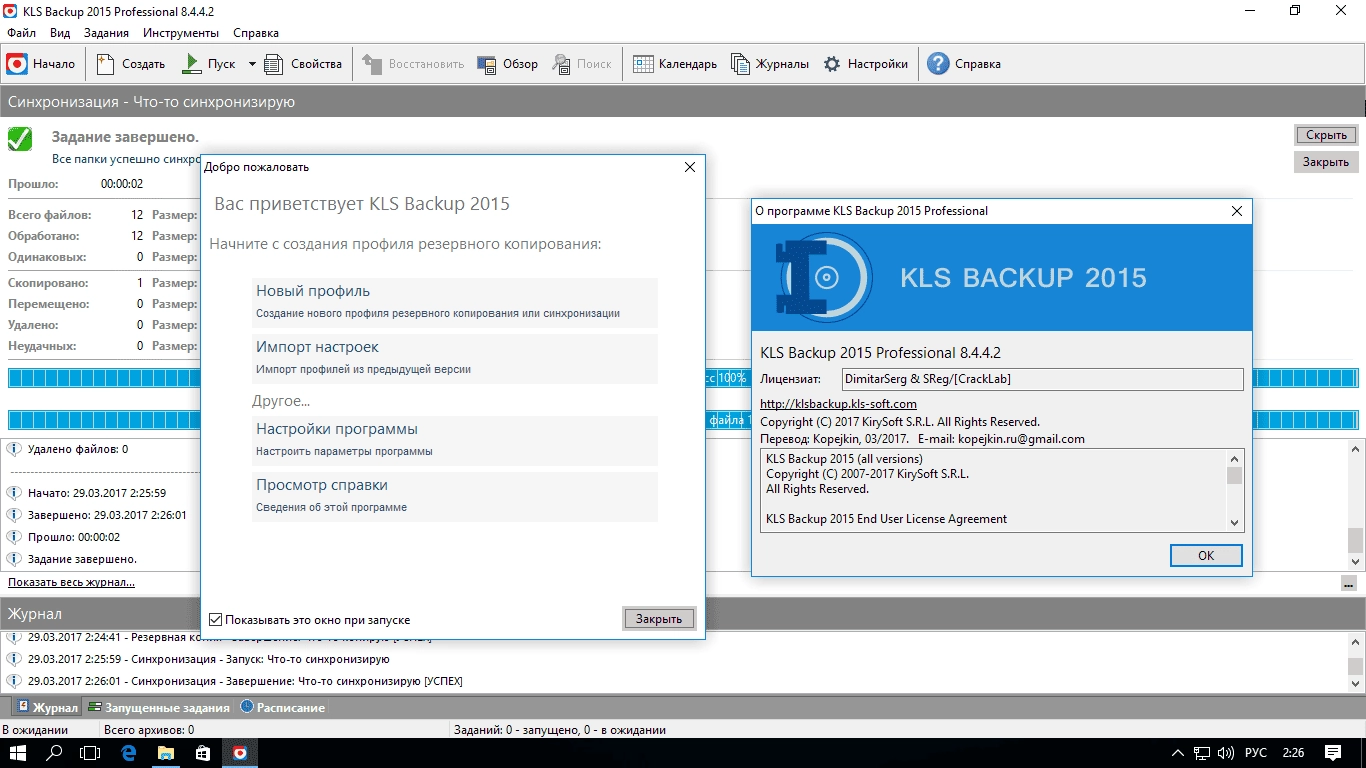This screenshot has height=768, width=1366.
Task: Click Закрыть button under Скрыть
Action: point(1326,162)
